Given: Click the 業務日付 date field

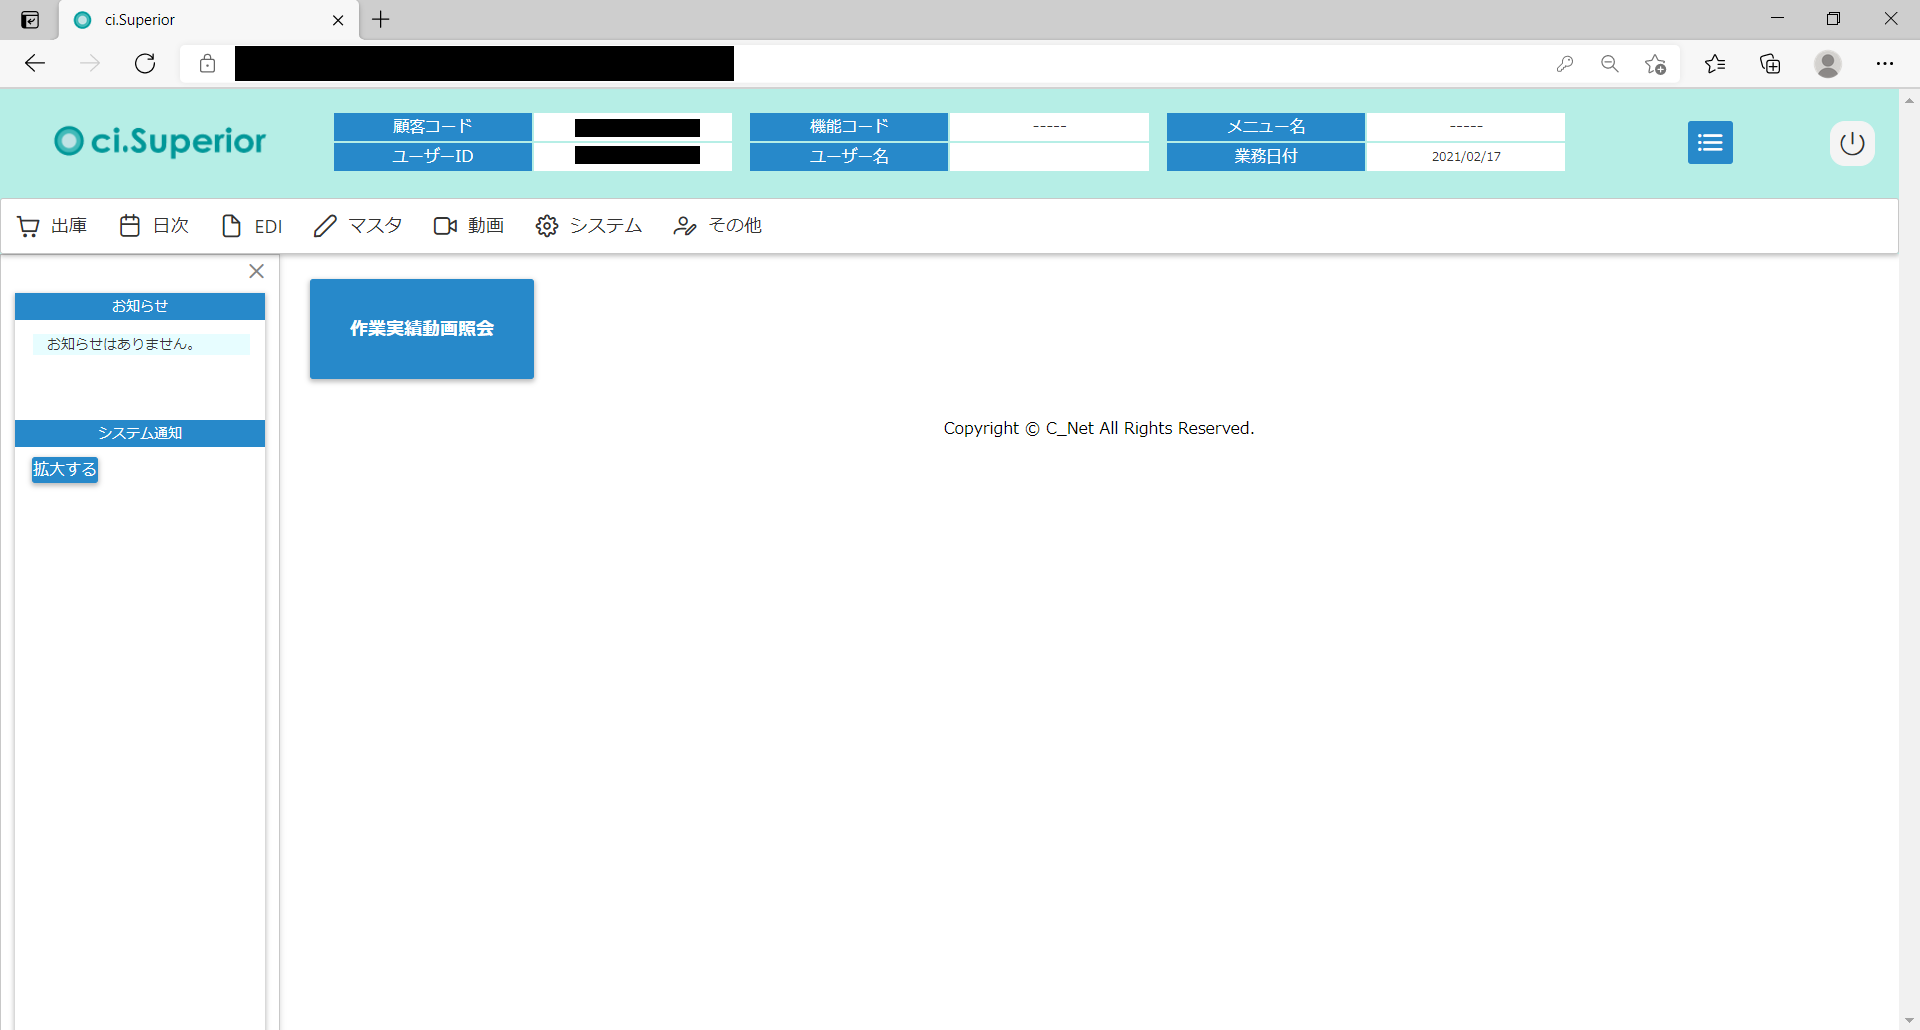Looking at the screenshot, I should tap(1466, 157).
